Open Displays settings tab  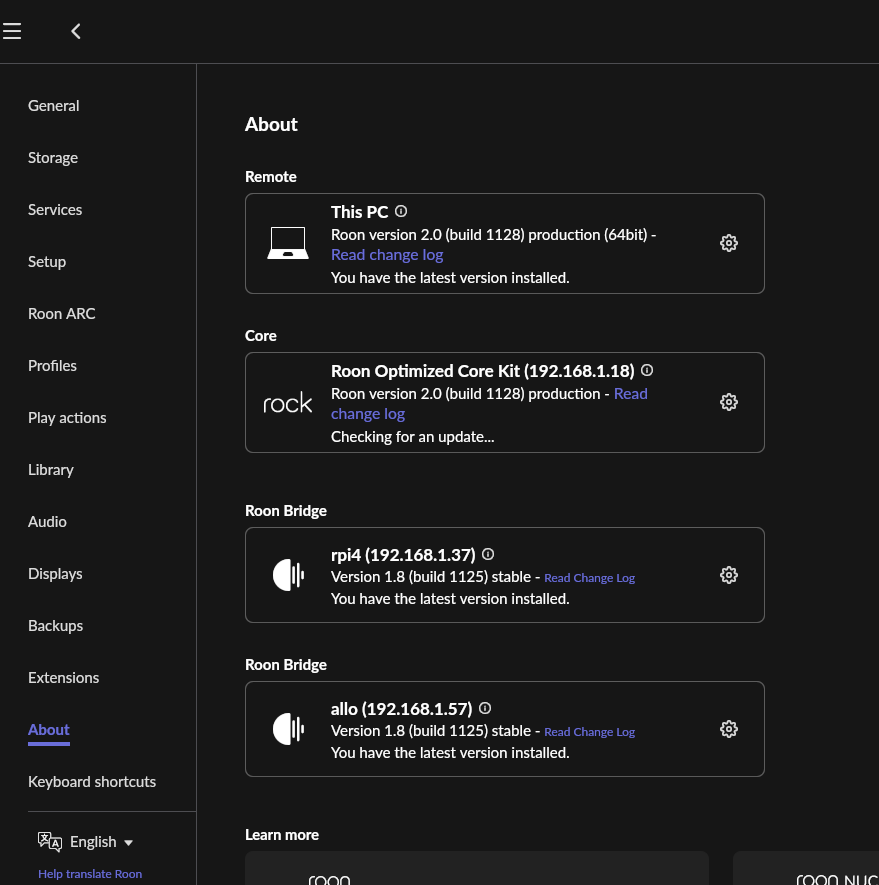tap(55, 573)
